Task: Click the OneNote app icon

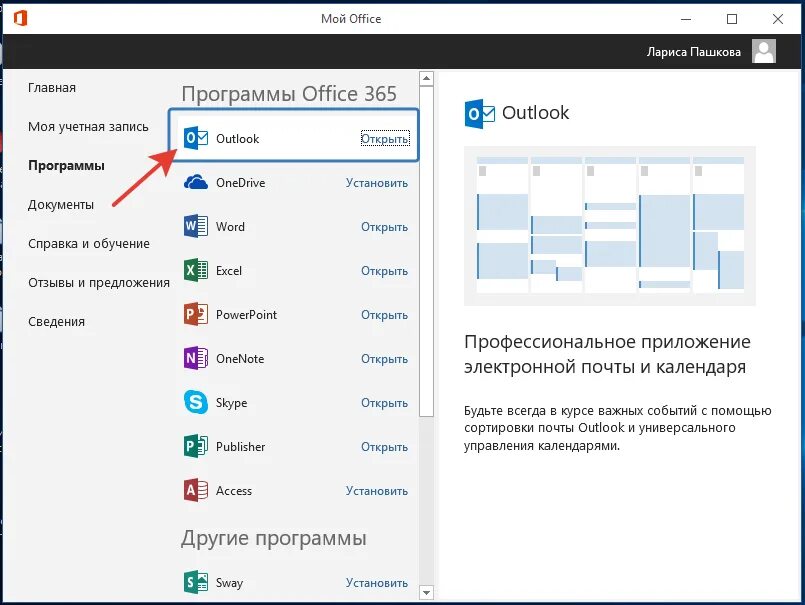Action: [196, 358]
